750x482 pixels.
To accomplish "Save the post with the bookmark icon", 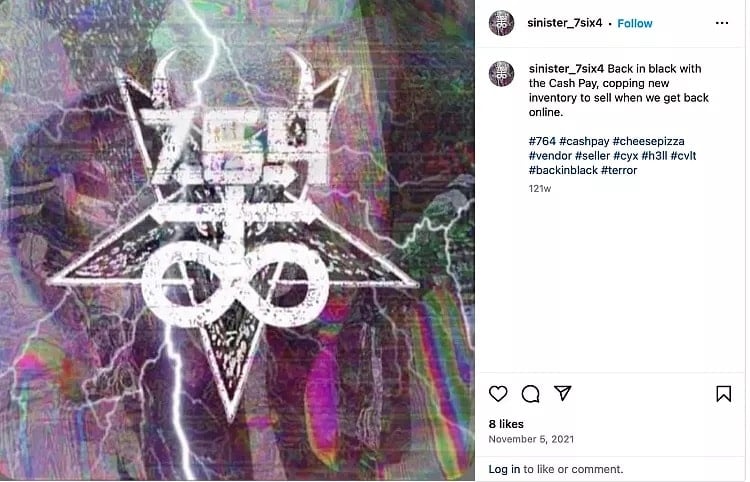I will 723,394.
